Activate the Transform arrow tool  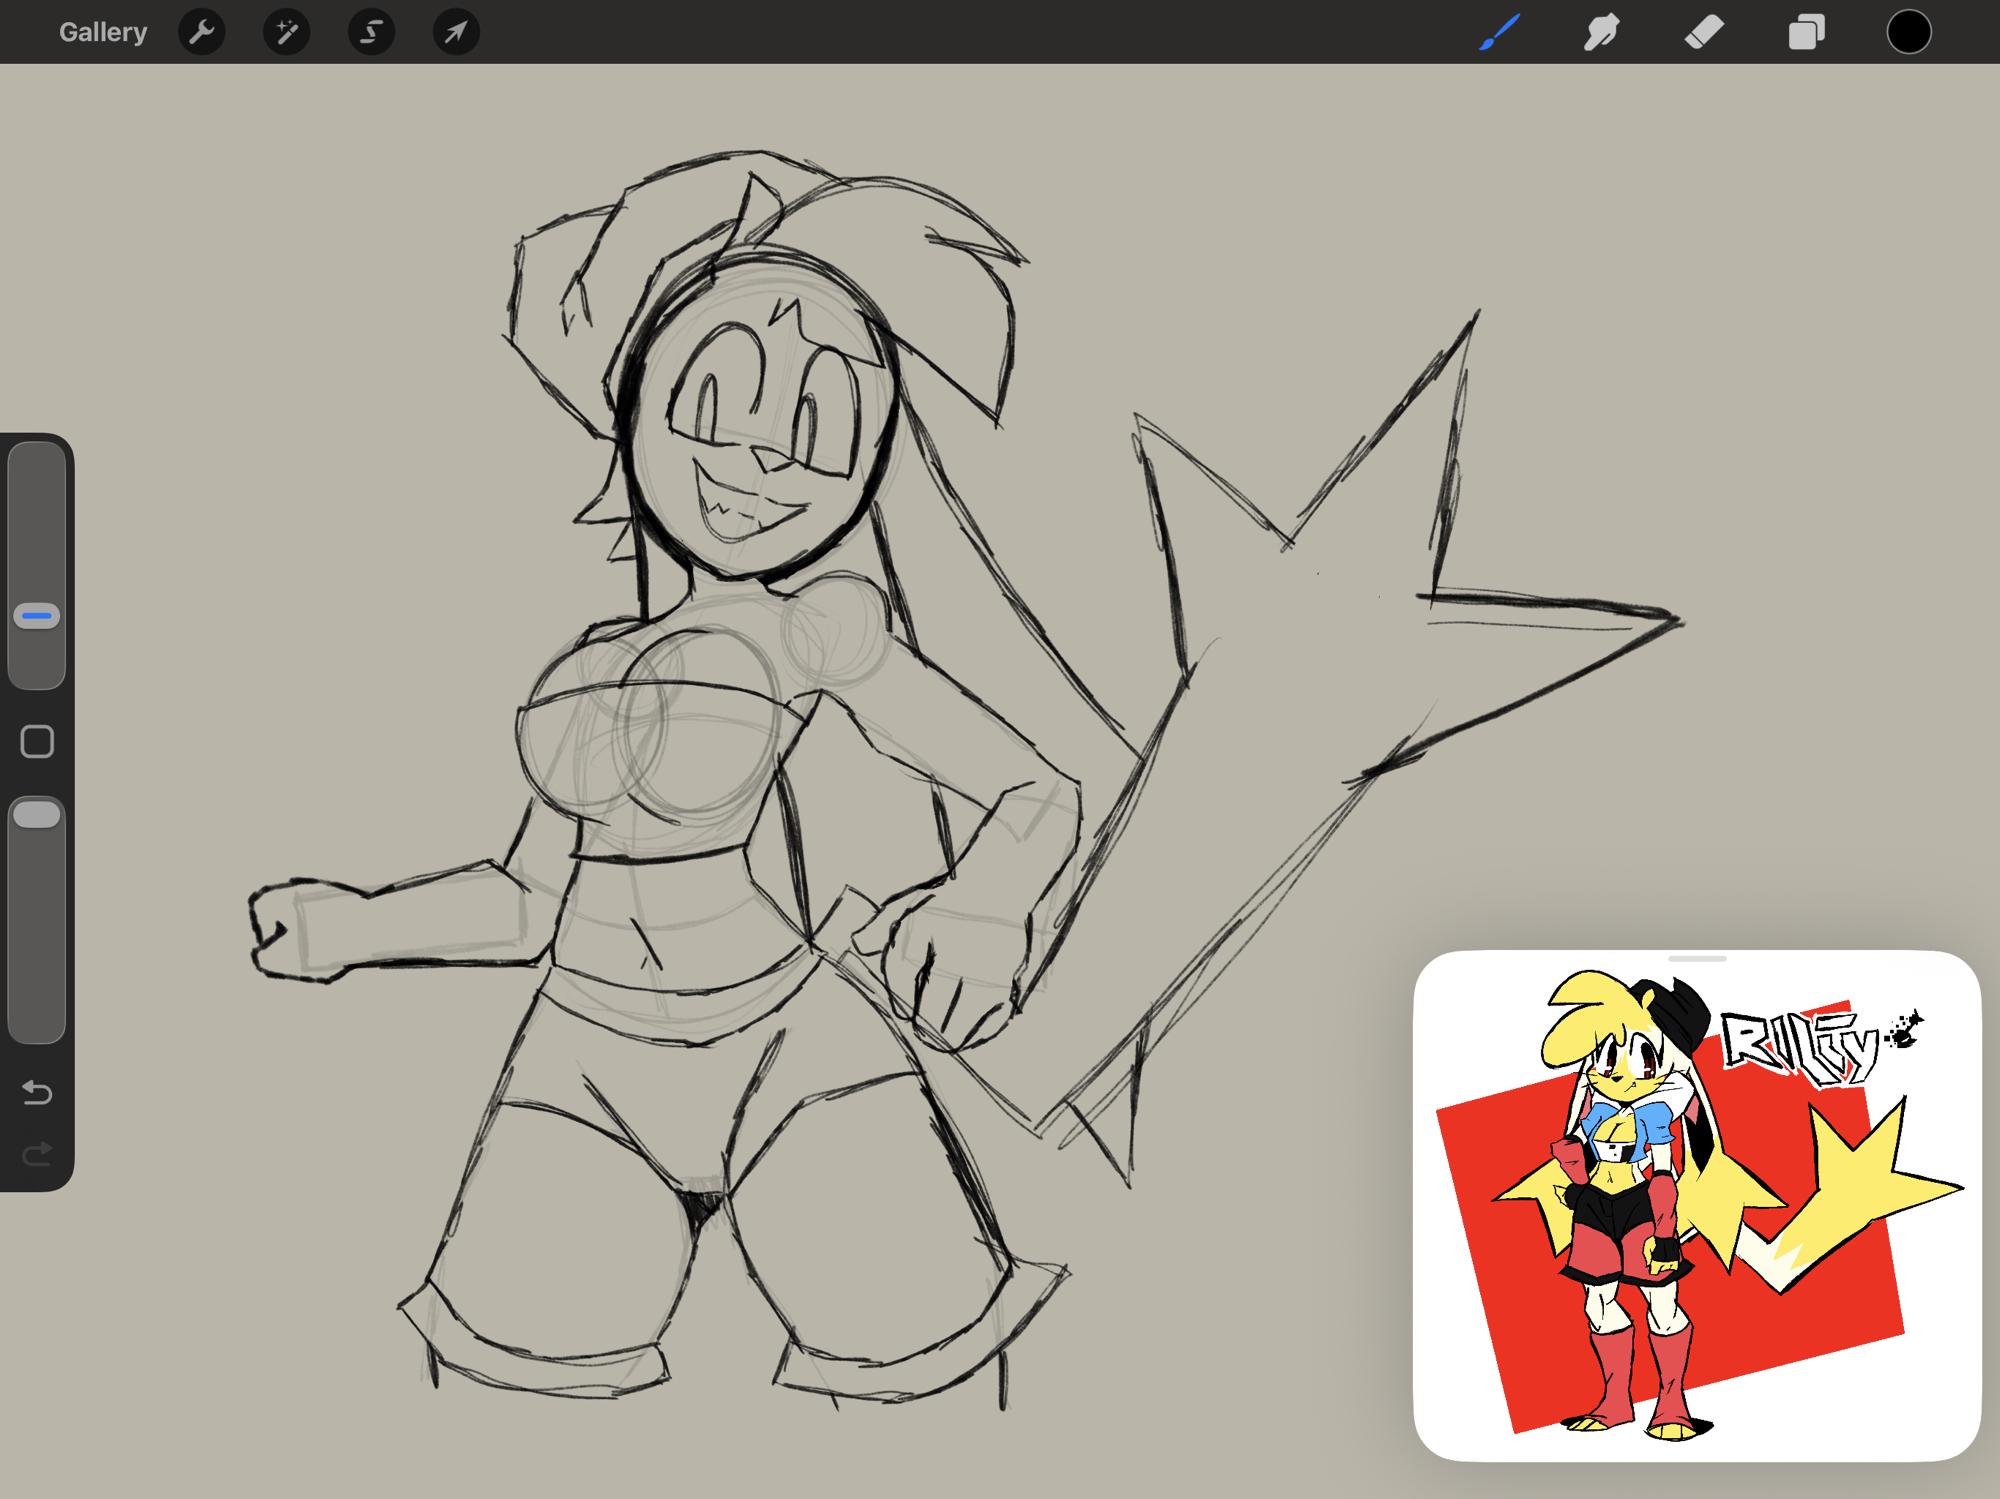[x=456, y=32]
